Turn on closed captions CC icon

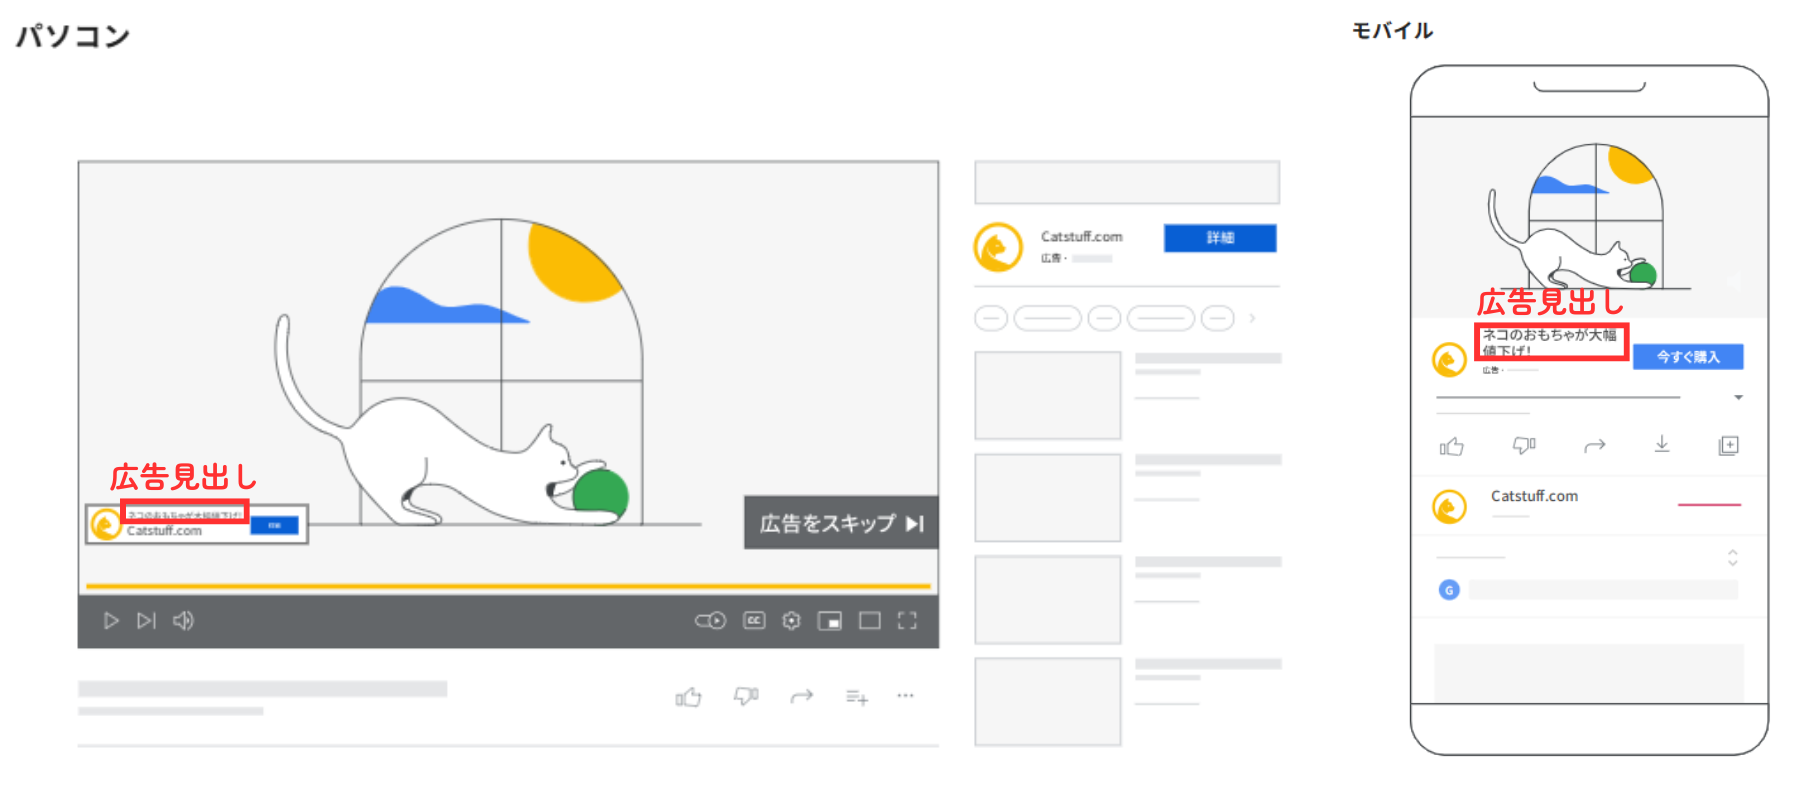click(754, 621)
